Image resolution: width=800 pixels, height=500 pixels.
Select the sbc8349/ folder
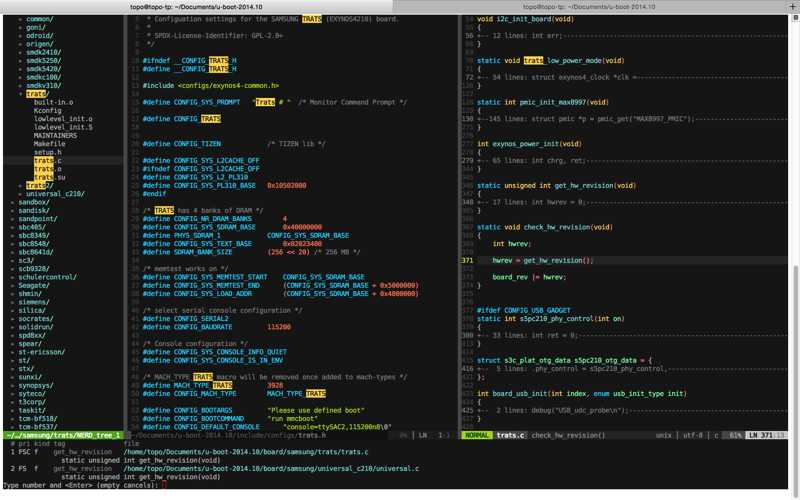click(34, 235)
